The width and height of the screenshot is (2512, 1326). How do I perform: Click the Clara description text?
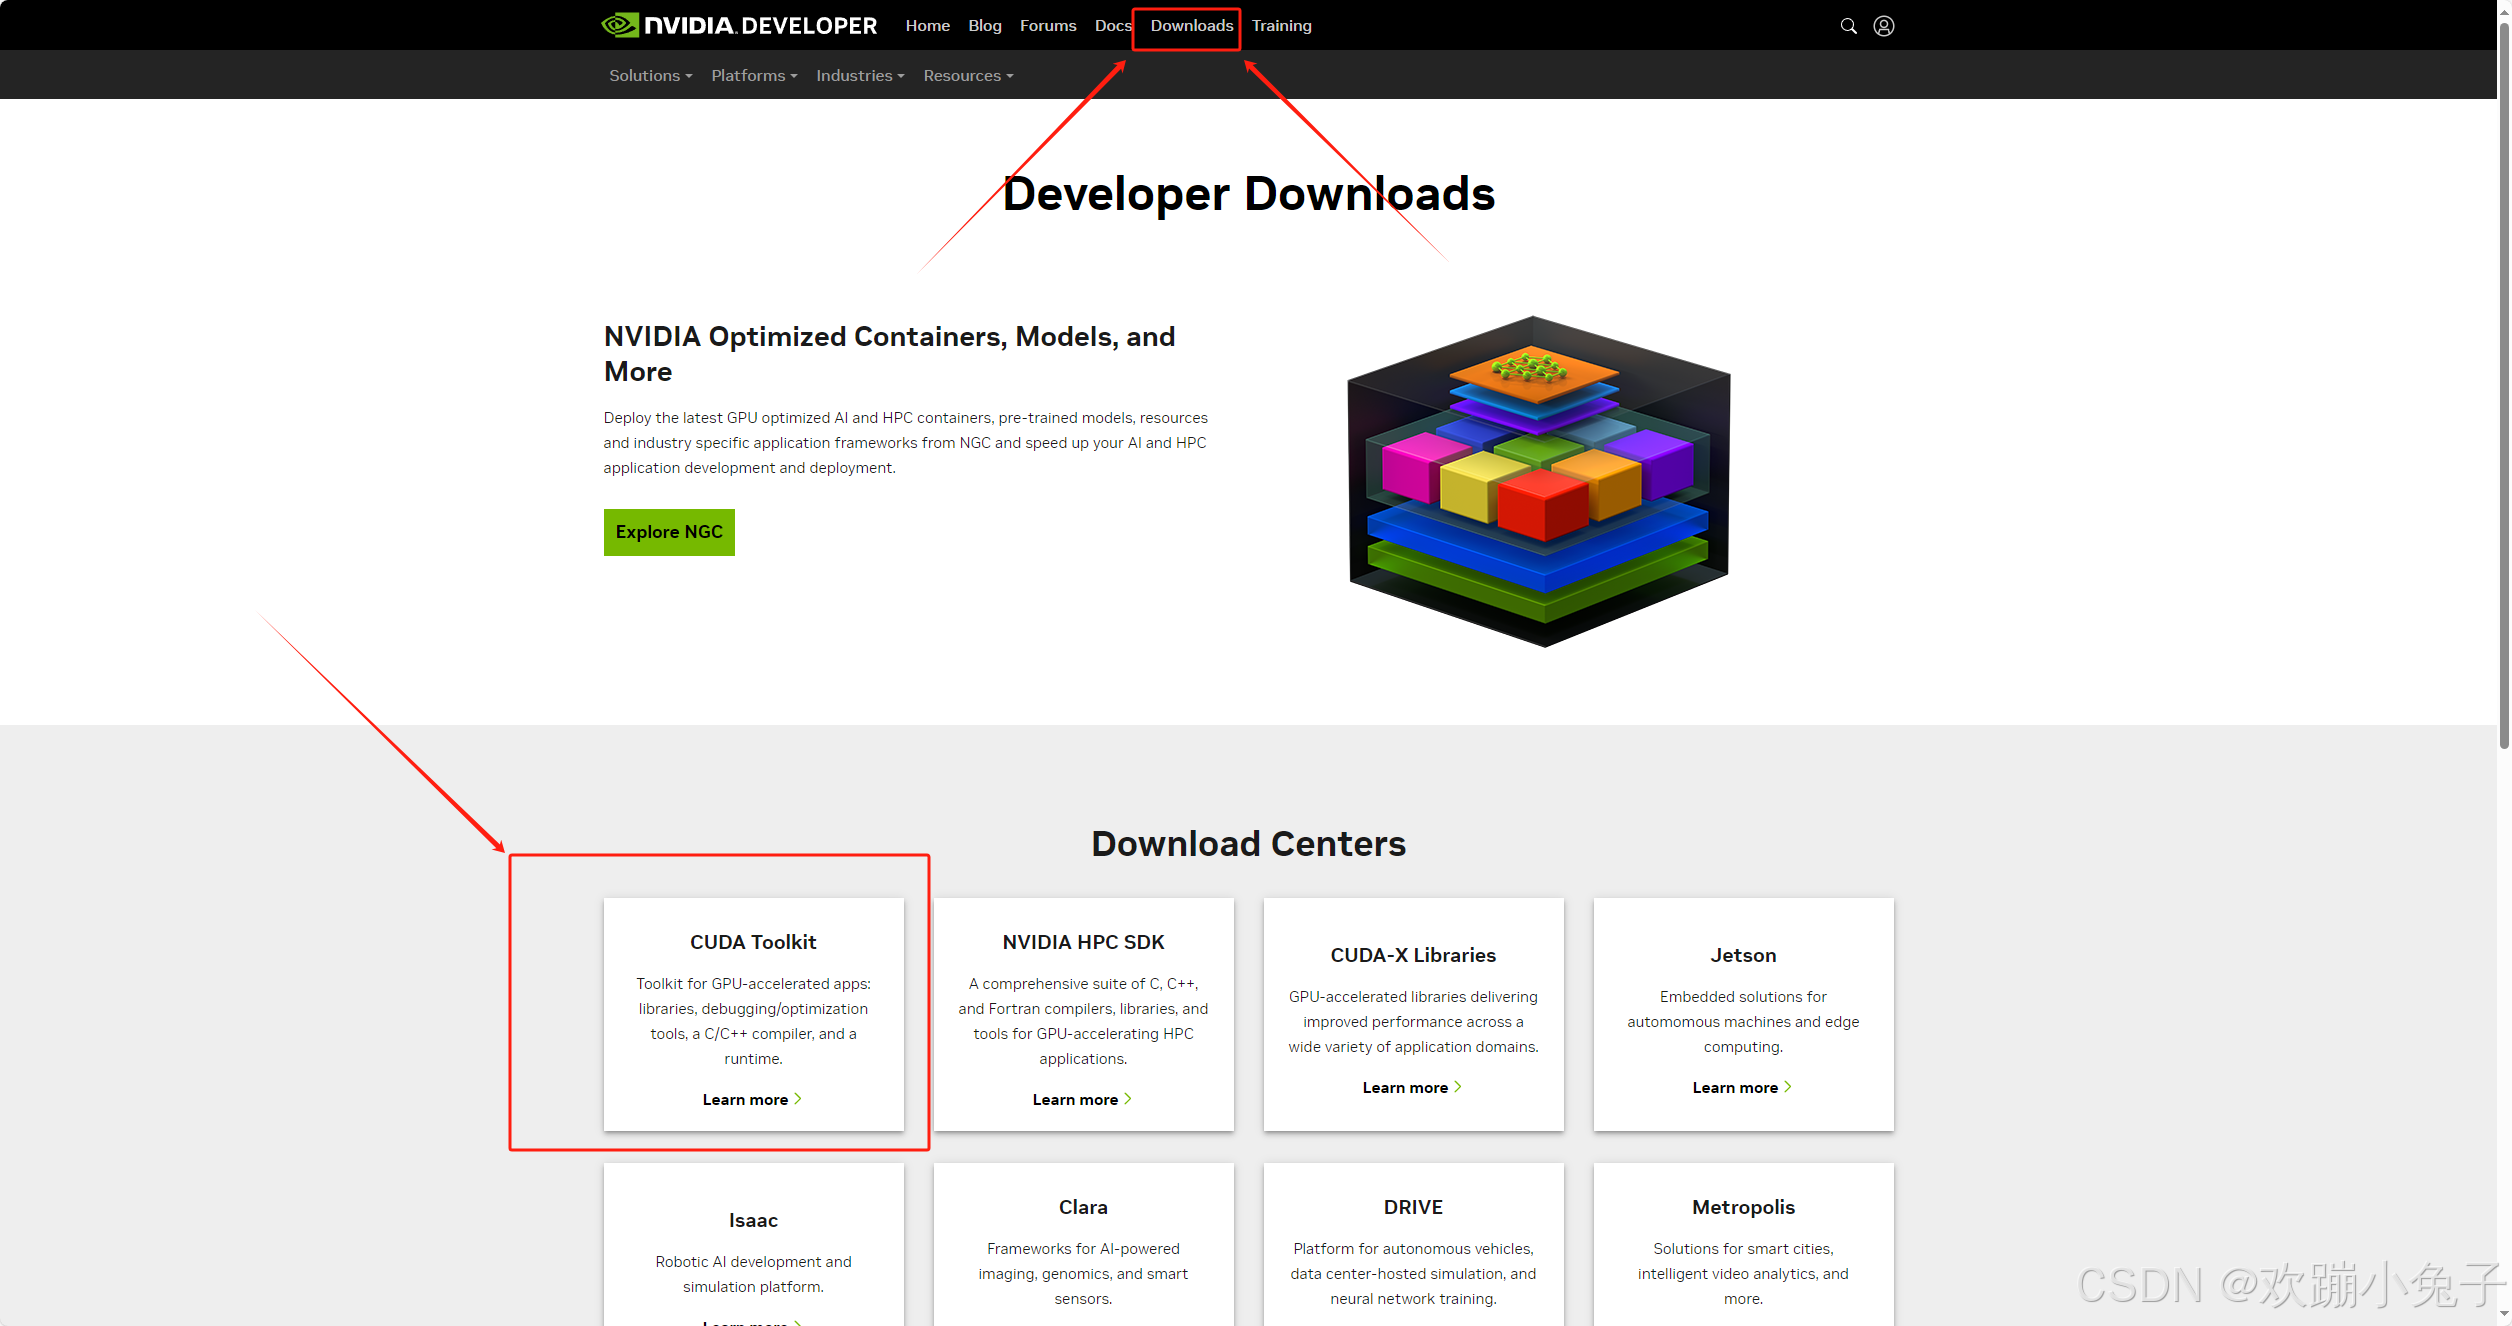(x=1083, y=1274)
